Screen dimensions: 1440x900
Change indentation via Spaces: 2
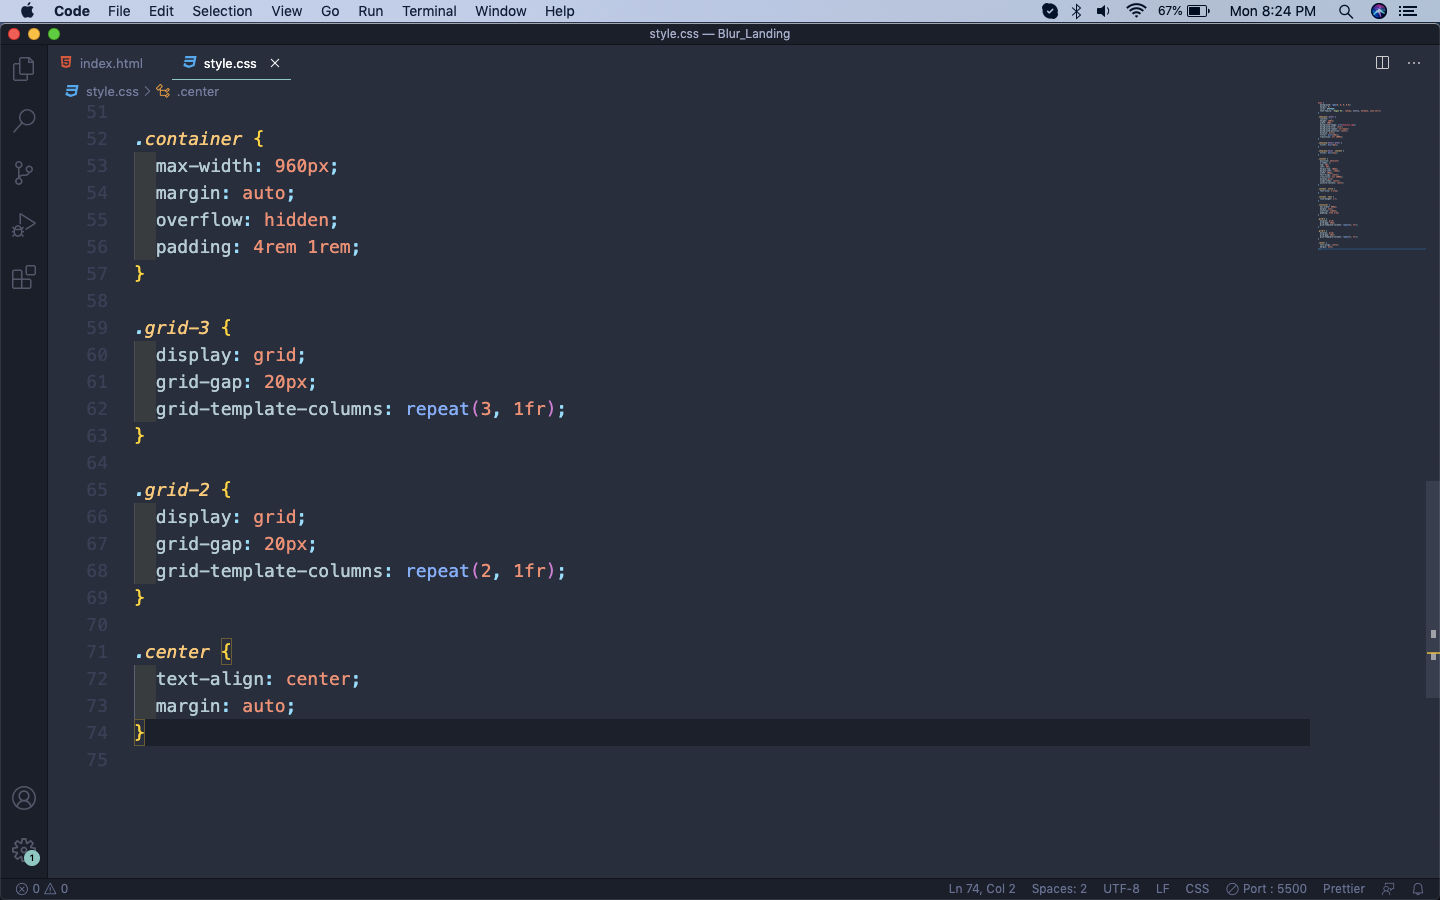coord(1059,889)
